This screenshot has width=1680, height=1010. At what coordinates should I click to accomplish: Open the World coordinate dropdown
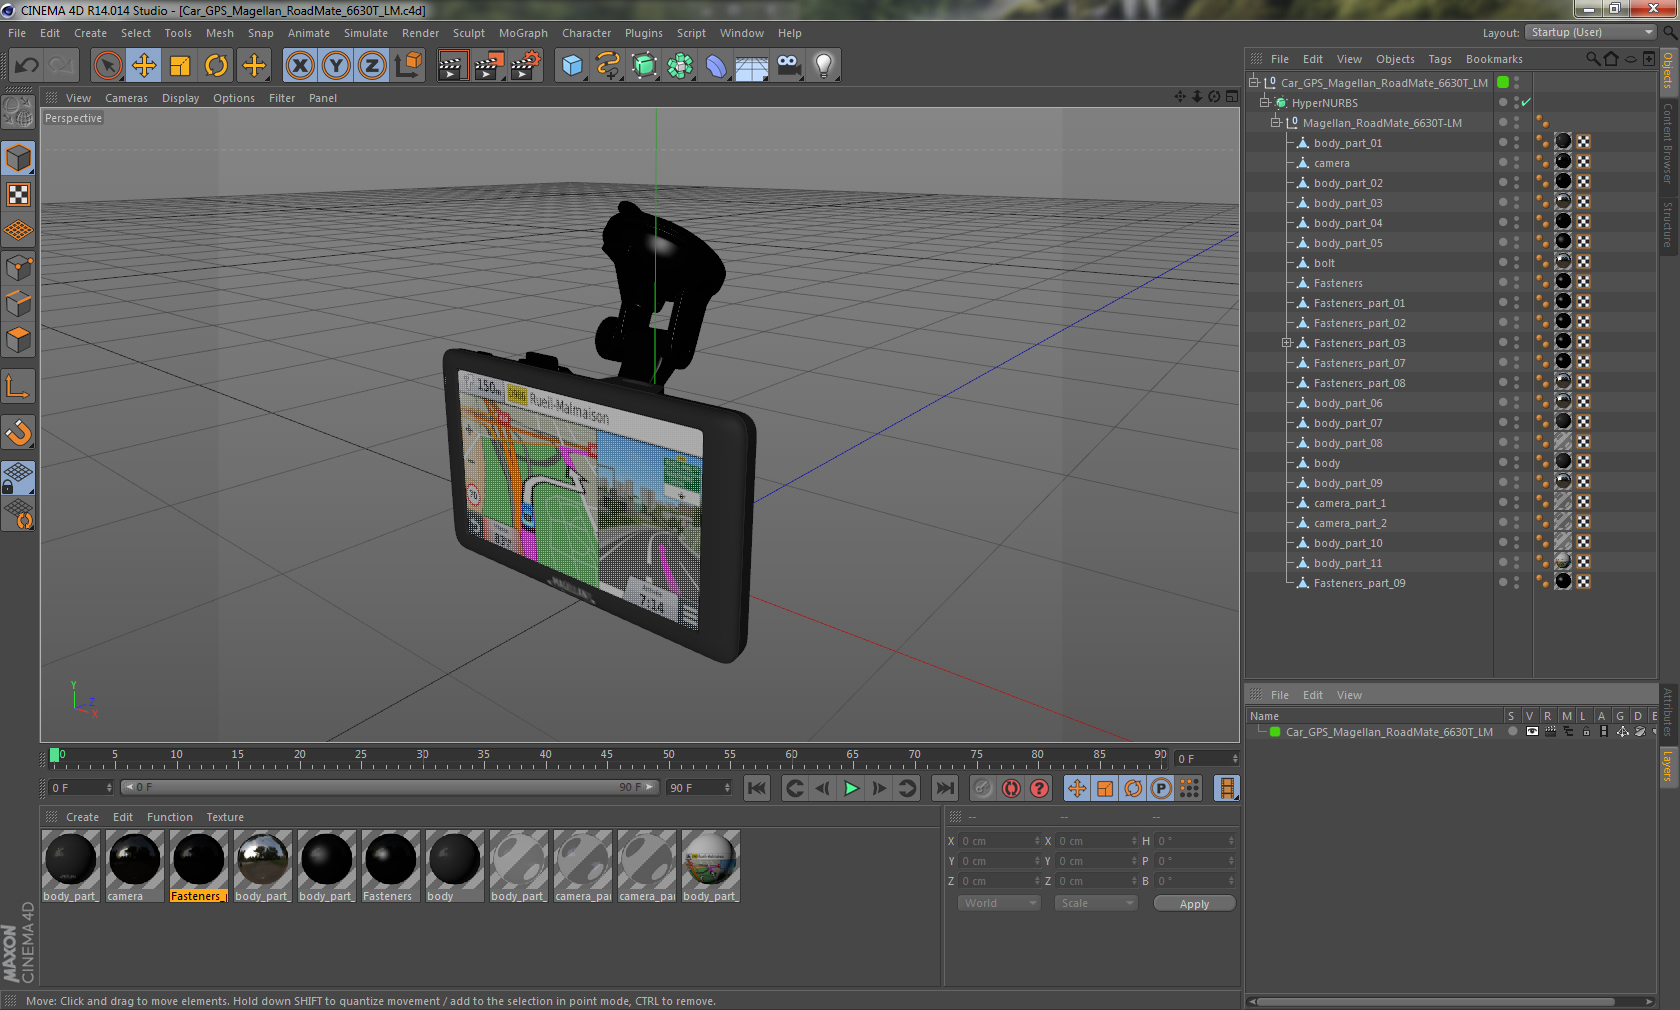pos(999,903)
